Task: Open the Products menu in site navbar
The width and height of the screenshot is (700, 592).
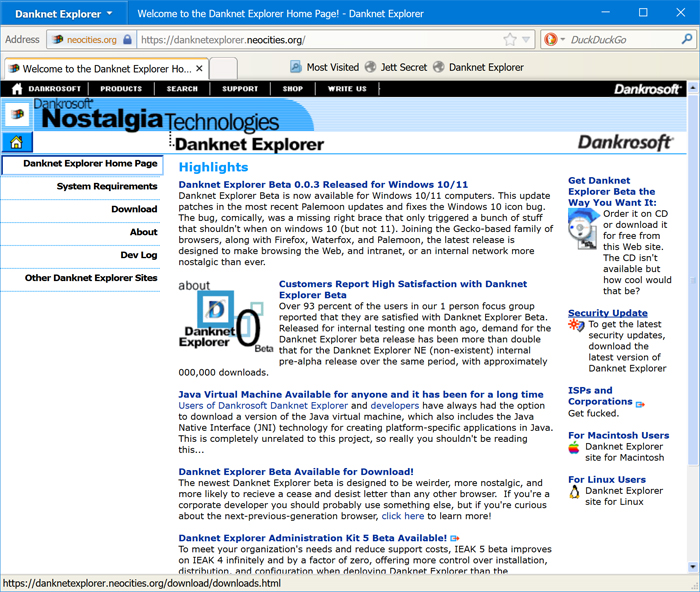Action: [121, 89]
